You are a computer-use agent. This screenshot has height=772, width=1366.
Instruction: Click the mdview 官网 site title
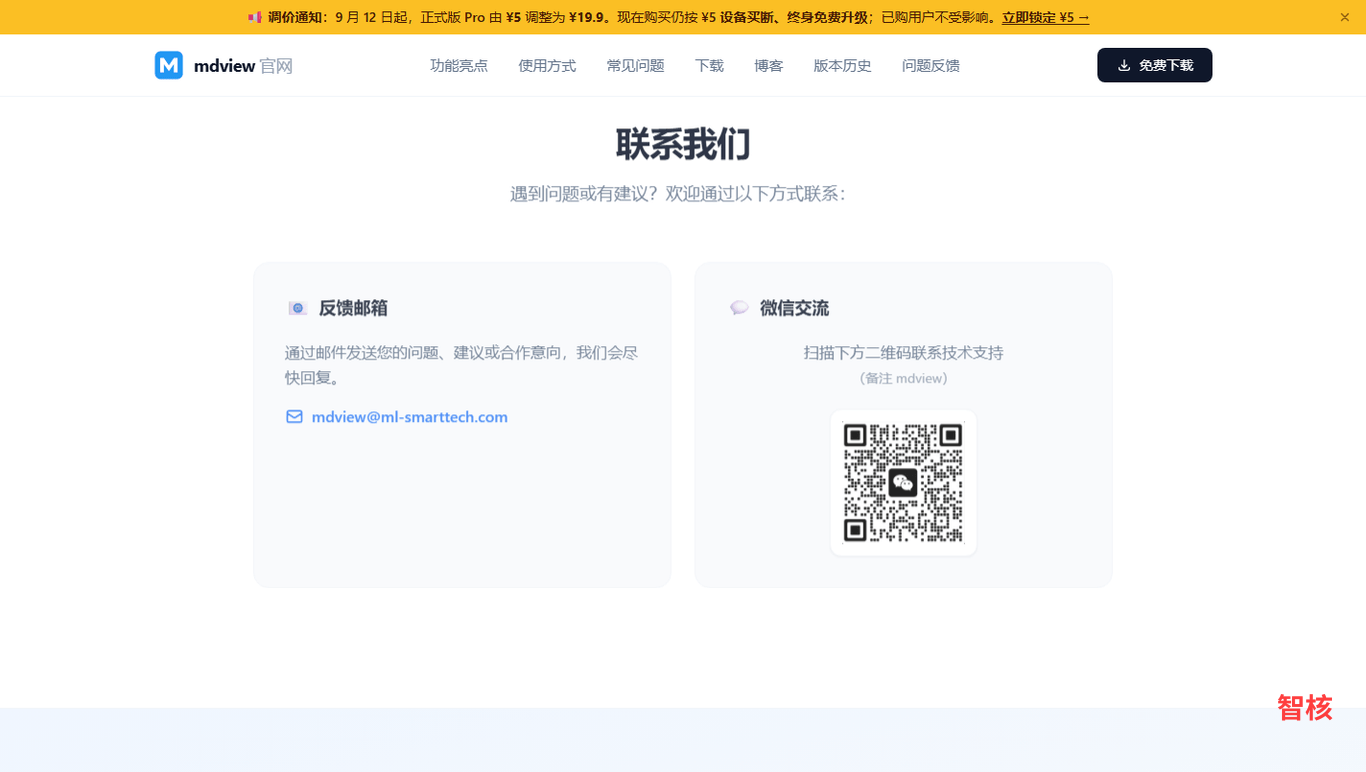click(x=243, y=66)
